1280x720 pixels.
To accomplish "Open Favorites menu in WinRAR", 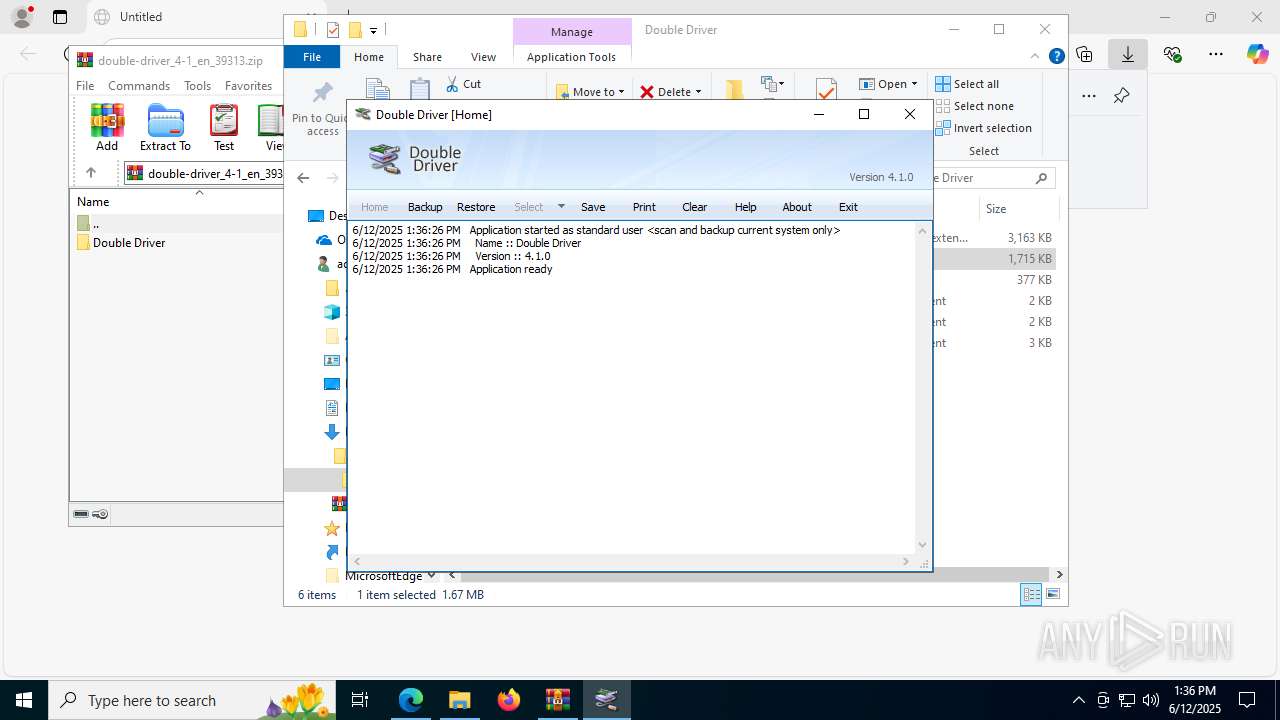I will pos(248,86).
